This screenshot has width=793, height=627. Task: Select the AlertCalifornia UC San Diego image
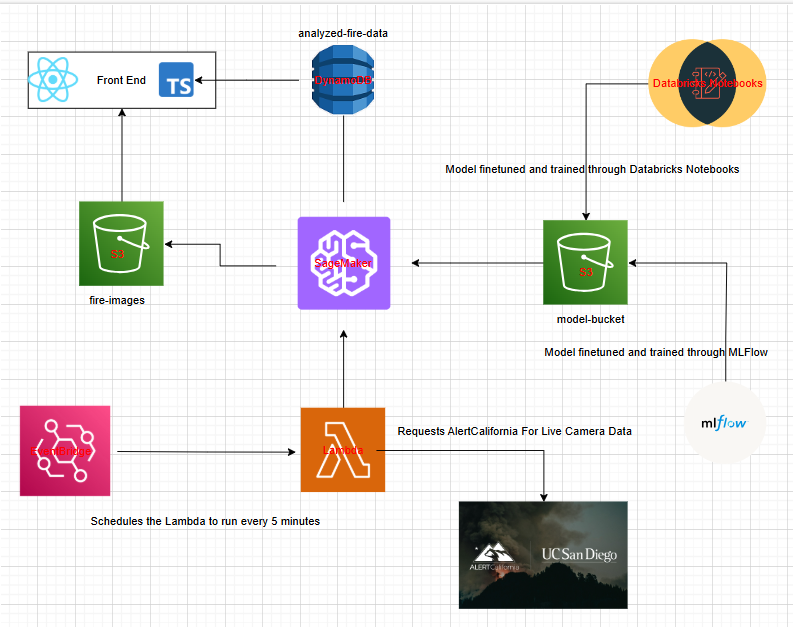click(x=543, y=555)
